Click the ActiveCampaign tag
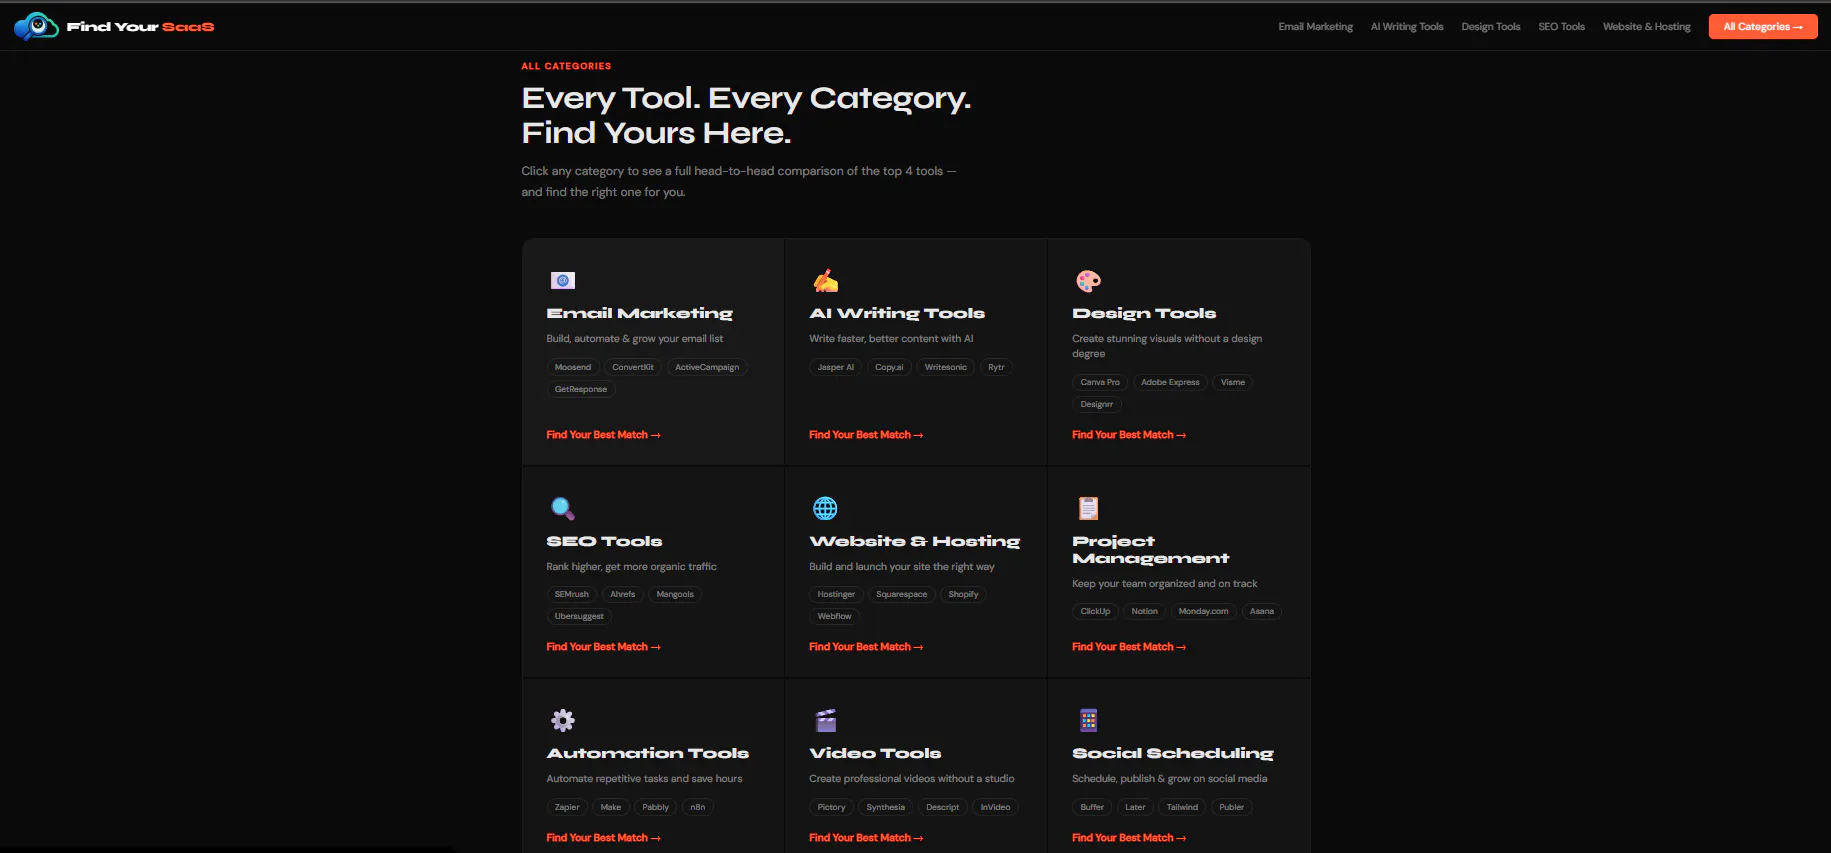The image size is (1831, 853). click(x=707, y=367)
